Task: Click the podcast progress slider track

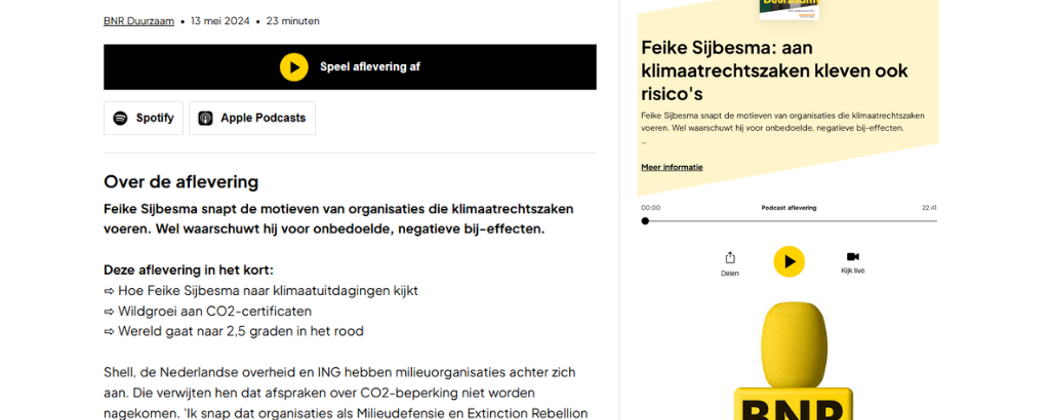Action: tap(790, 221)
